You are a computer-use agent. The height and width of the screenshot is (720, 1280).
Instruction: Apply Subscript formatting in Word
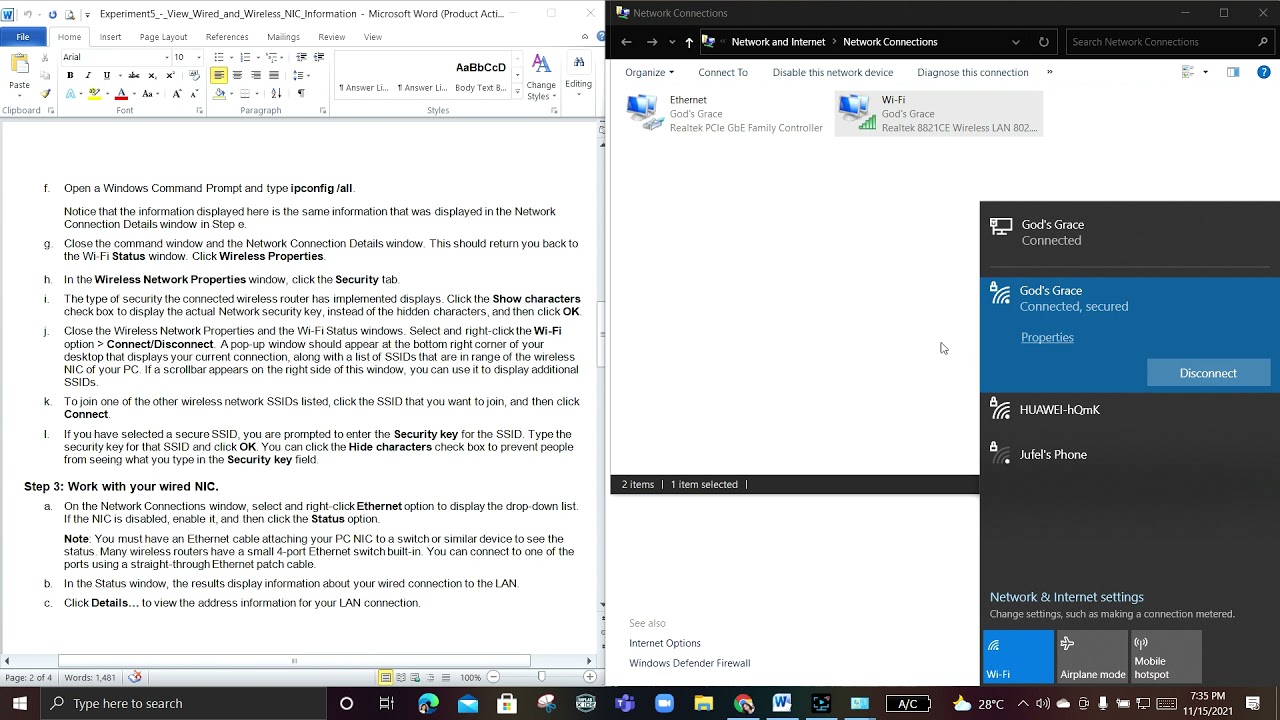151,75
